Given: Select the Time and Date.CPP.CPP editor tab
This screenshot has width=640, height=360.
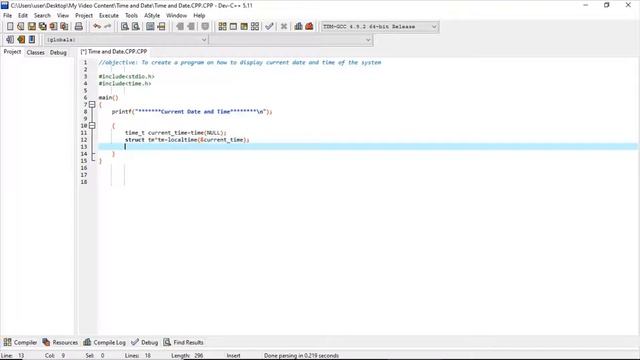Looking at the screenshot, I should point(113,52).
